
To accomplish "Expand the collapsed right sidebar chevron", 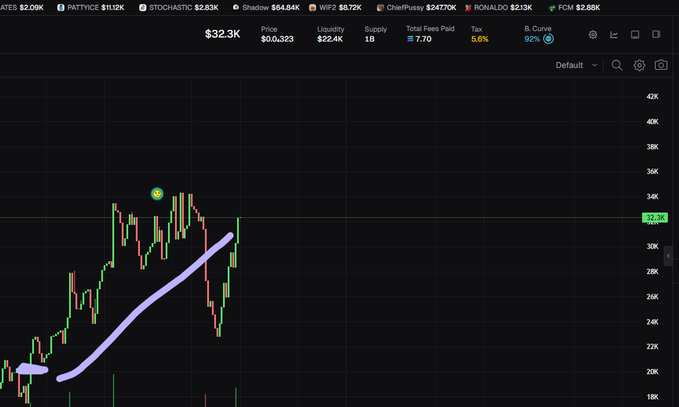I will pyautogui.click(x=668, y=256).
